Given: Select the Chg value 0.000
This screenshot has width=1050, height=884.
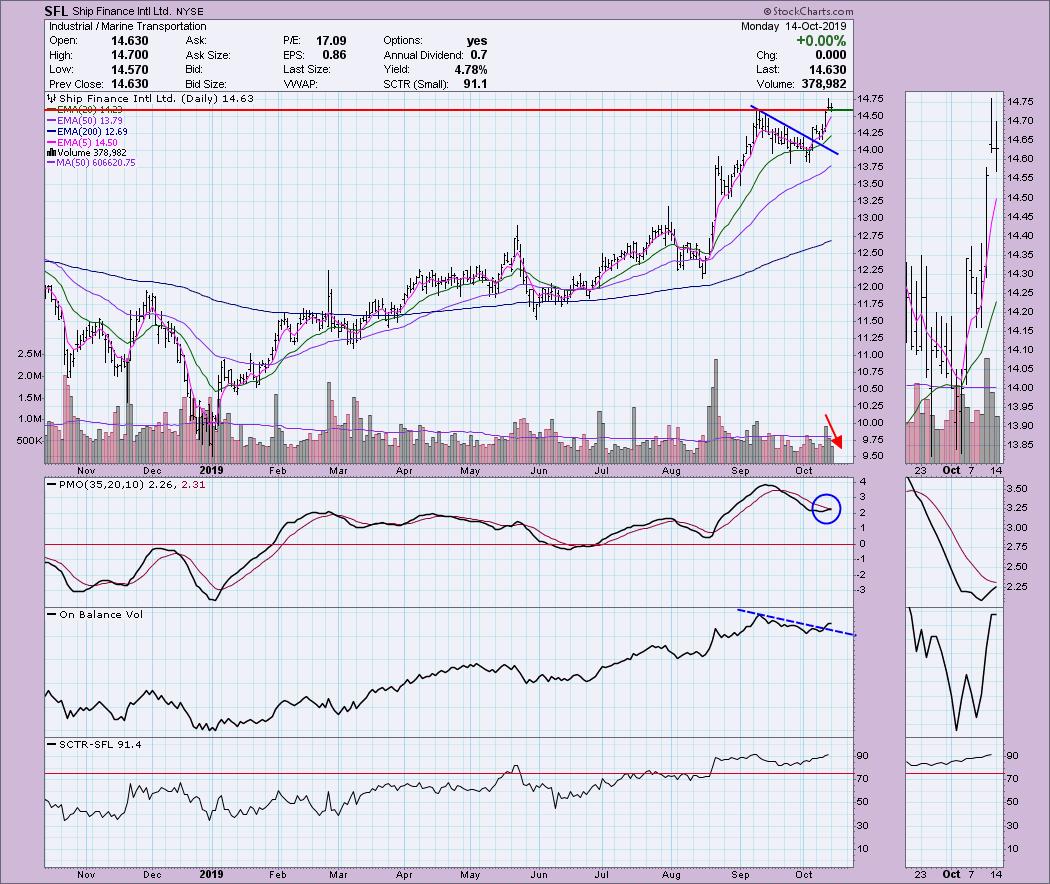Looking at the screenshot, I should click(830, 55).
